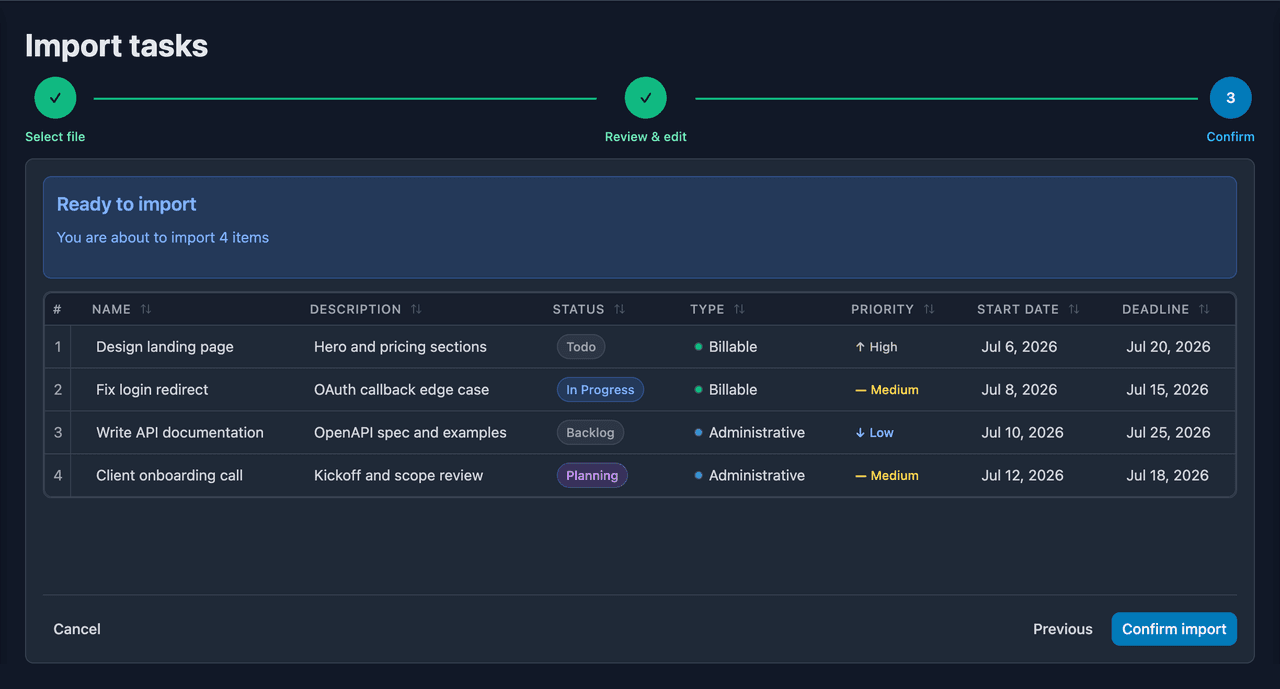This screenshot has height=689, width=1280.
Task: Click the Review & edit step label
Action: (x=646, y=137)
